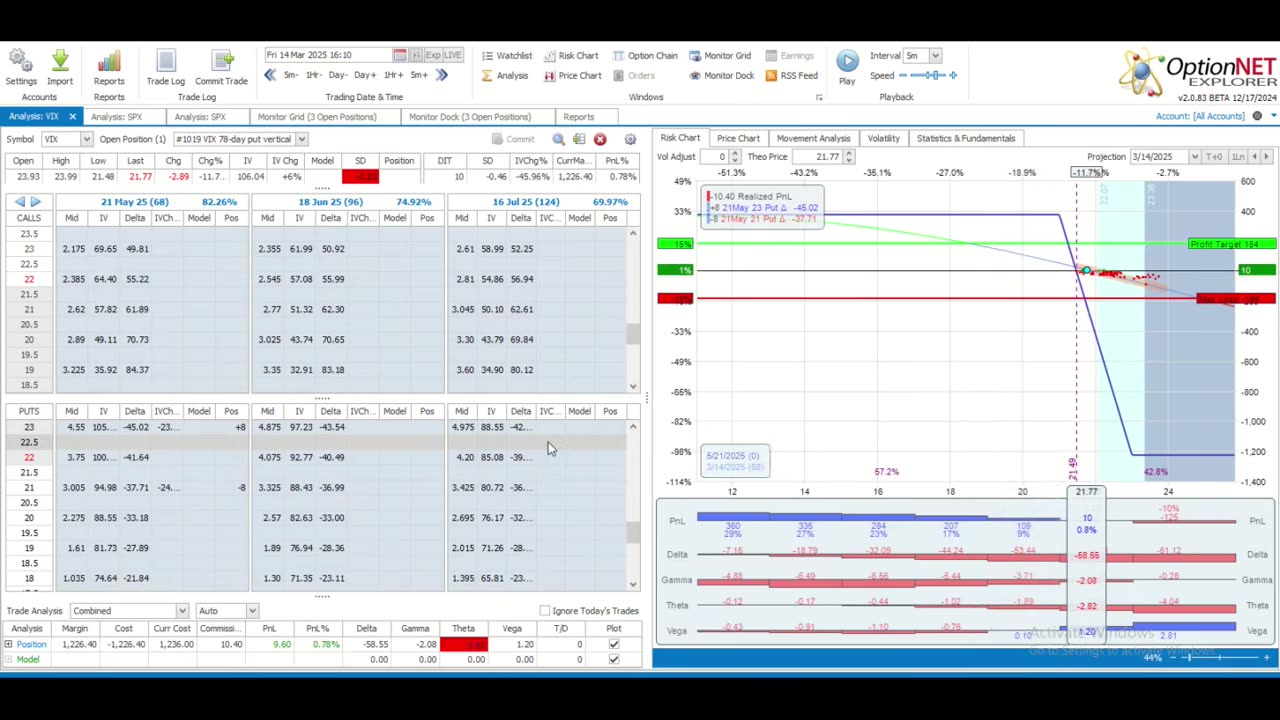
Task: Close the Analysis: VIX tab
Action: click(72, 117)
